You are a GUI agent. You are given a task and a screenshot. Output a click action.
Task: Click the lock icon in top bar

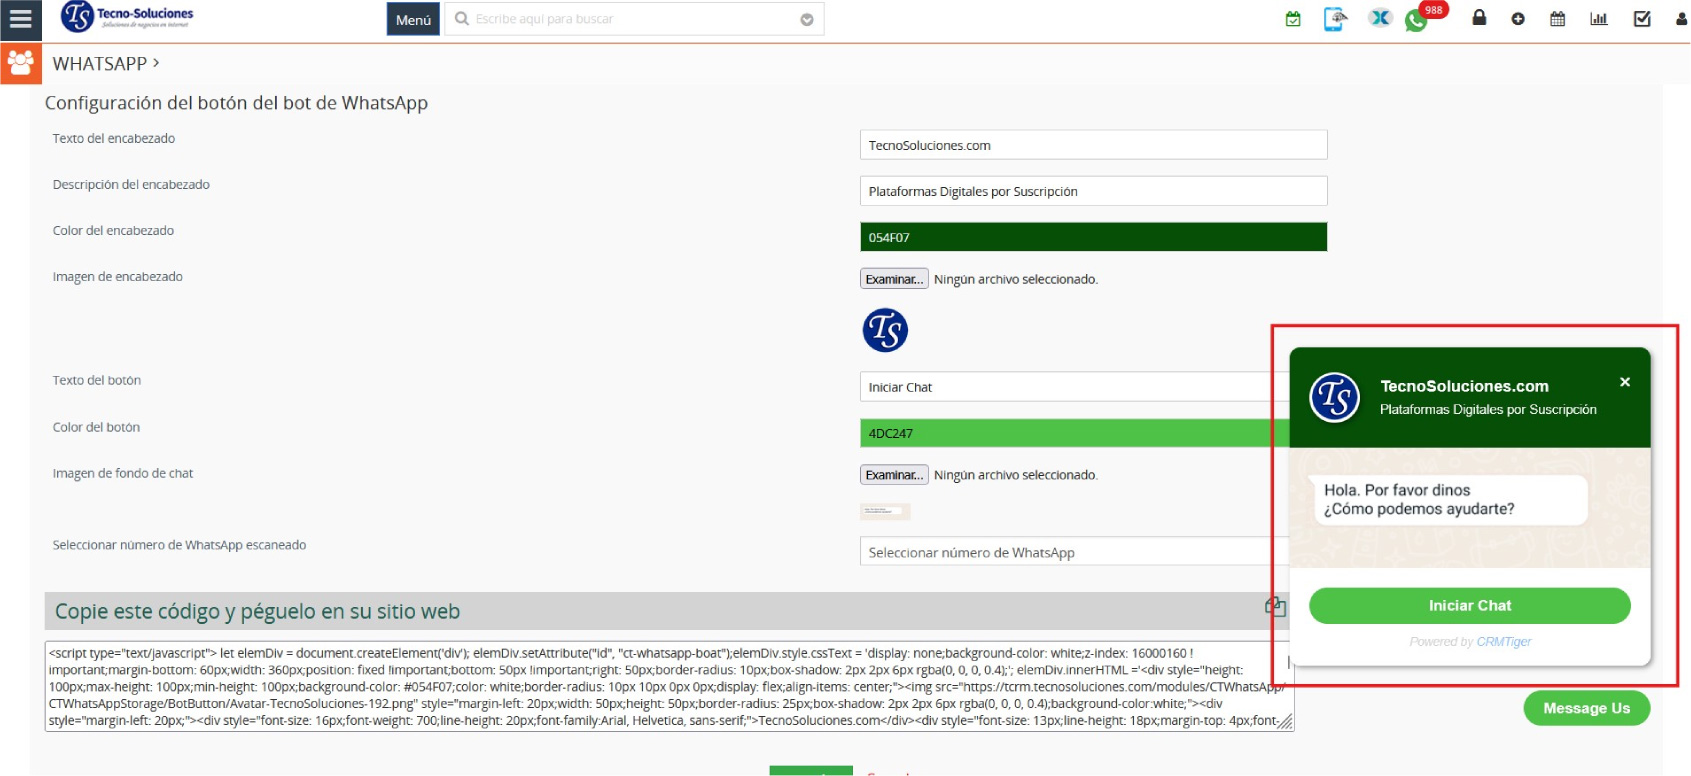[1479, 18]
